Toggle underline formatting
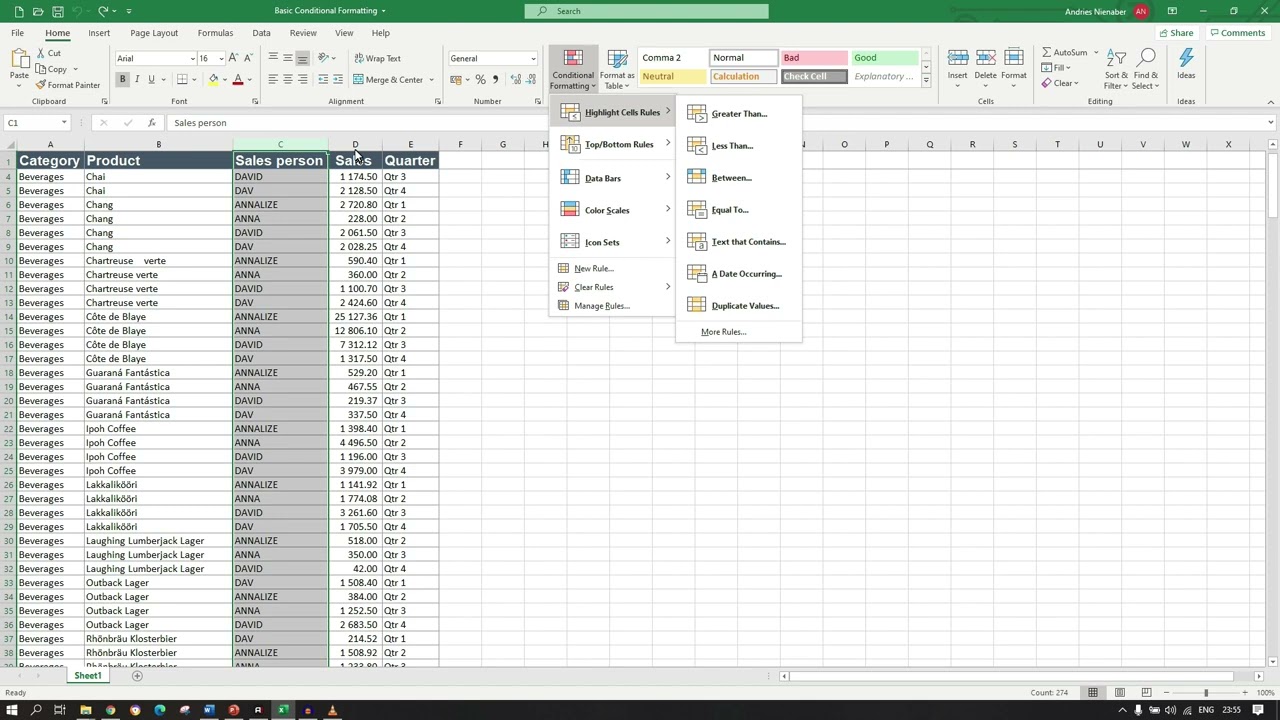The height and width of the screenshot is (720, 1280). point(150,79)
